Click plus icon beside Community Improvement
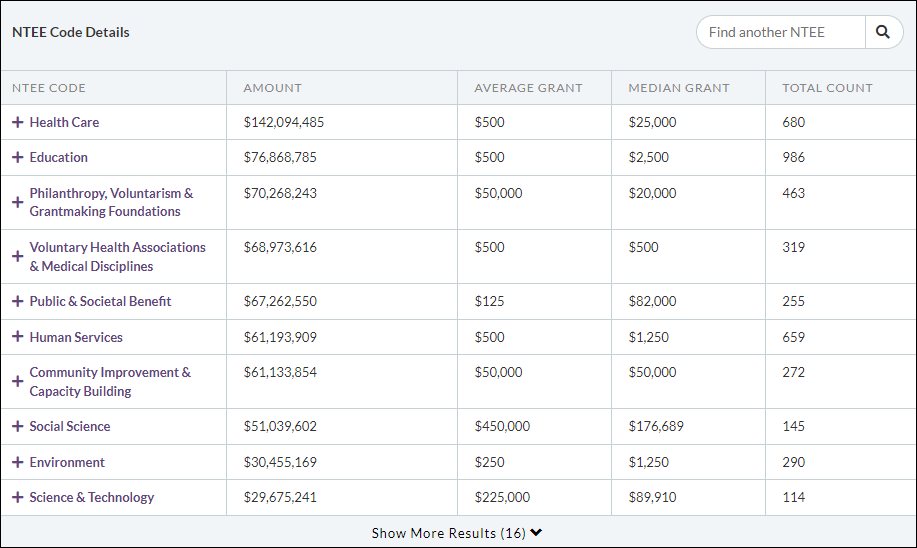 tap(17, 381)
